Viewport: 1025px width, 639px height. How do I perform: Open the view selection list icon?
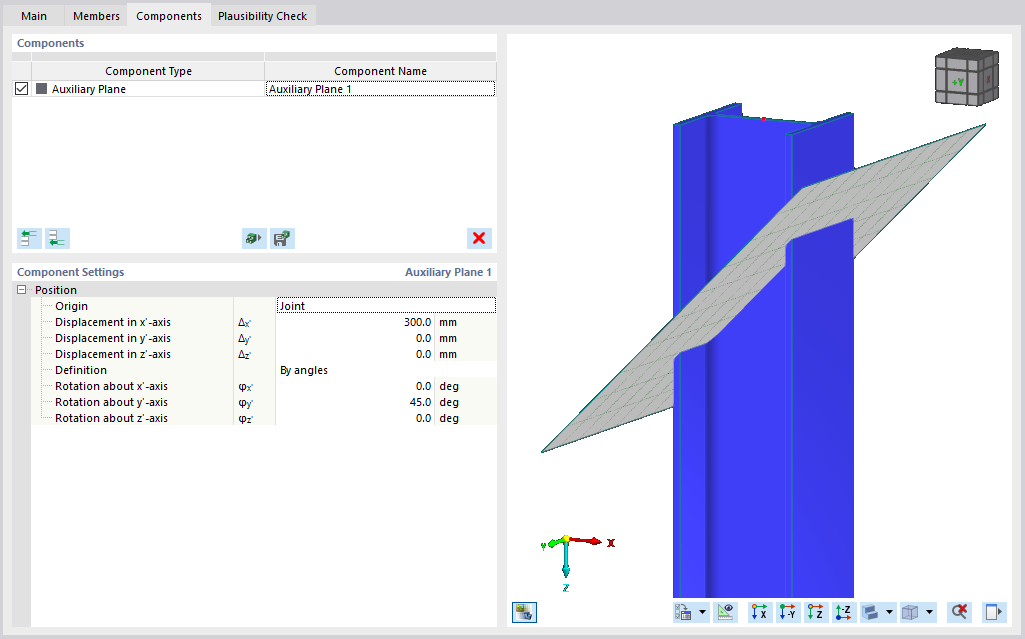pos(684,612)
